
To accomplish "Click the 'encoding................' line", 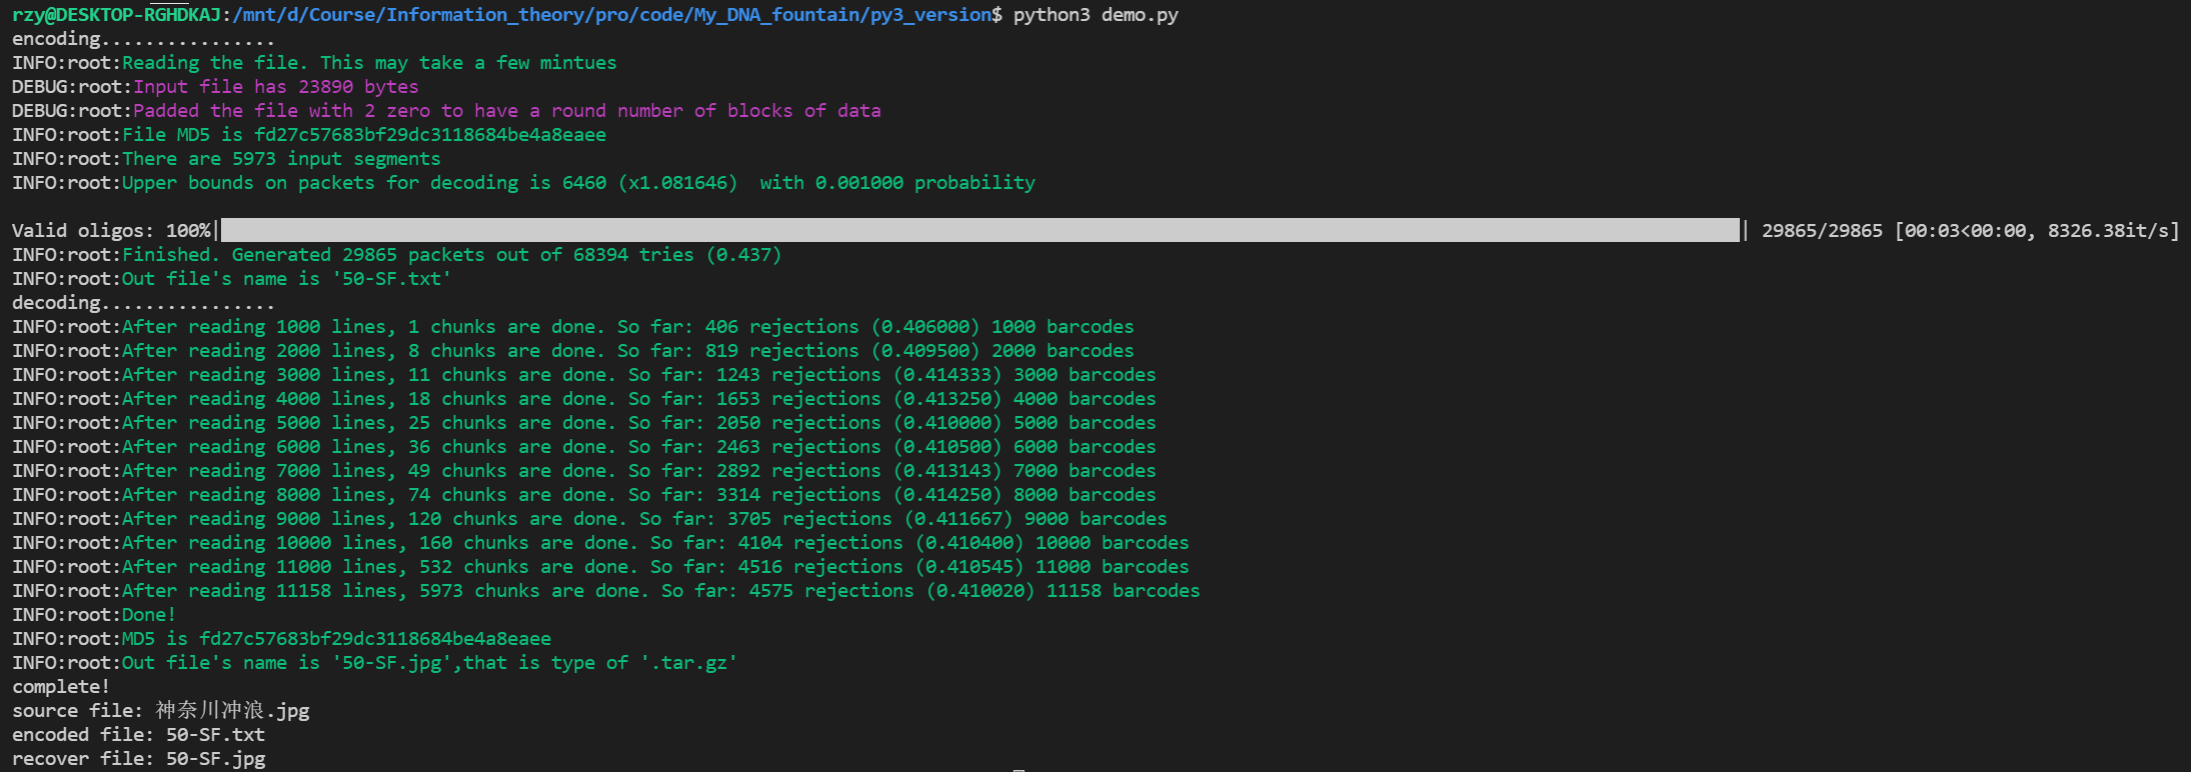I will [x=144, y=39].
